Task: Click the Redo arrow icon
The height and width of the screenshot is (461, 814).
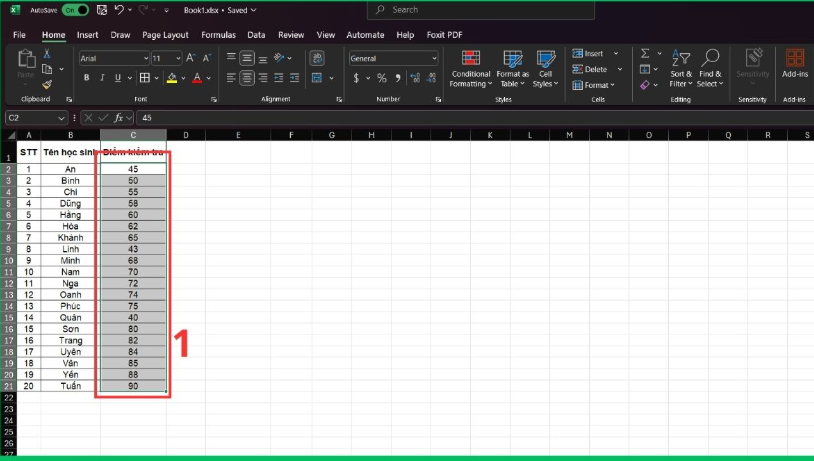Action: tap(143, 10)
